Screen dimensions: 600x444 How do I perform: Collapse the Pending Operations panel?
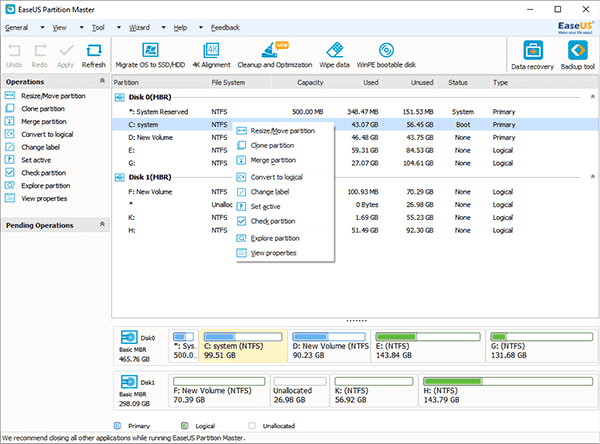pos(102,224)
